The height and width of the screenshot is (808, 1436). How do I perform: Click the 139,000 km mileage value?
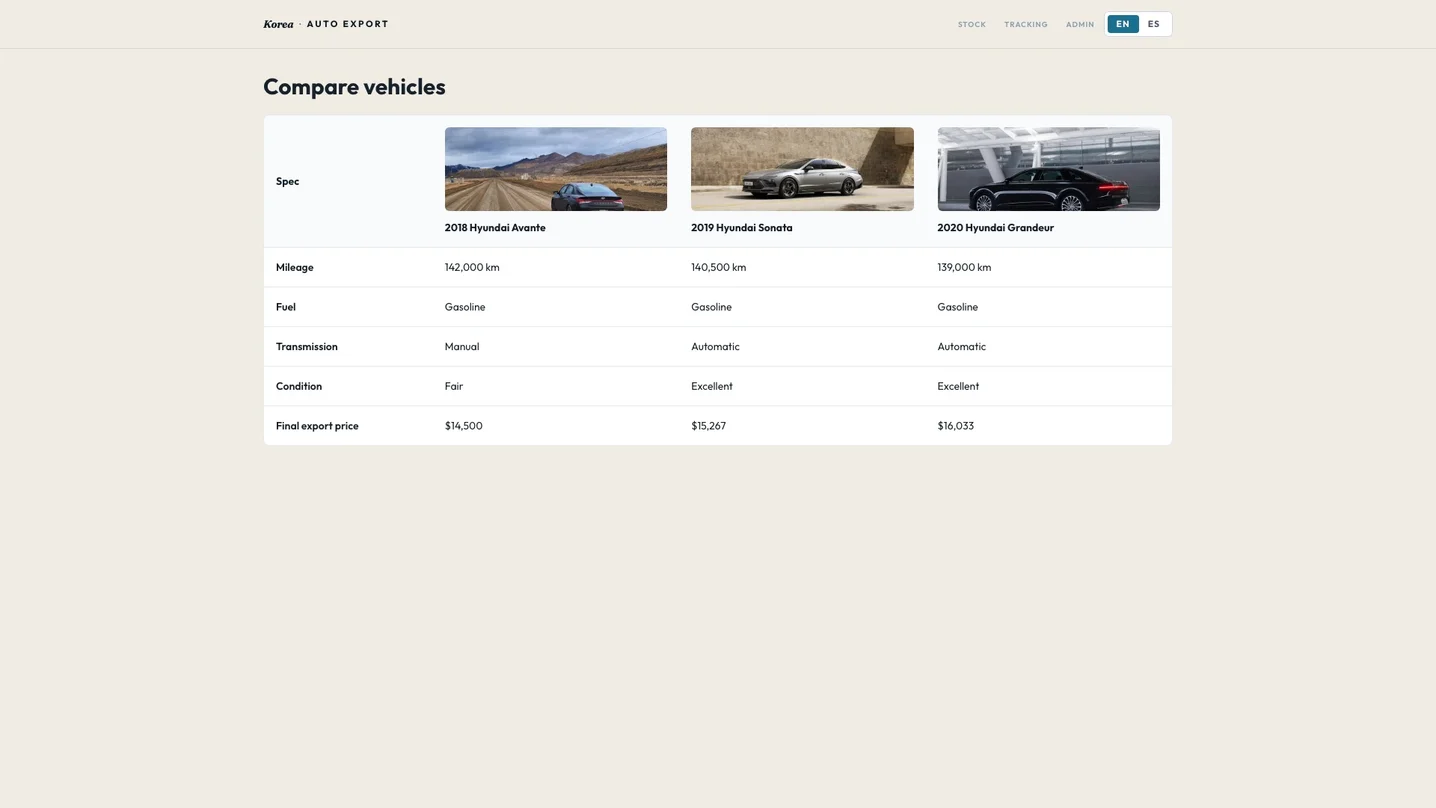pyautogui.click(x=965, y=268)
